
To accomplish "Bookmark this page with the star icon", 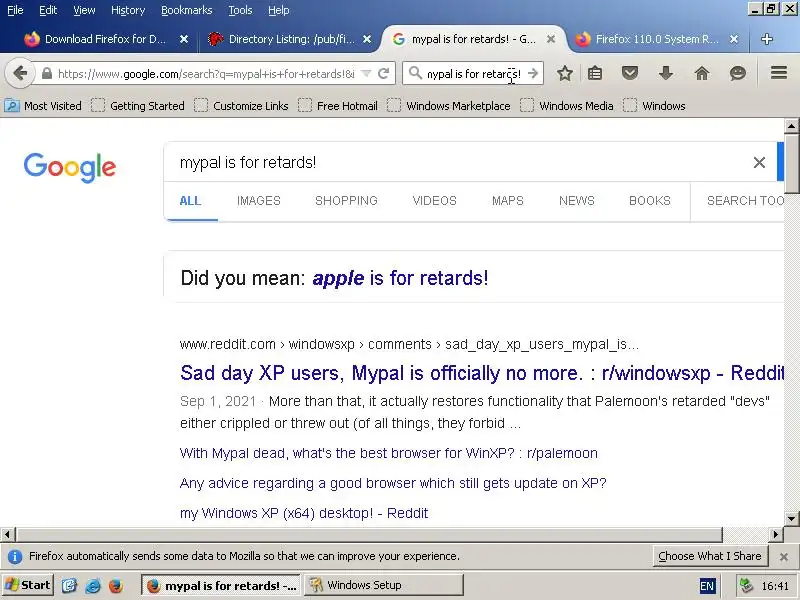I will tap(564, 73).
